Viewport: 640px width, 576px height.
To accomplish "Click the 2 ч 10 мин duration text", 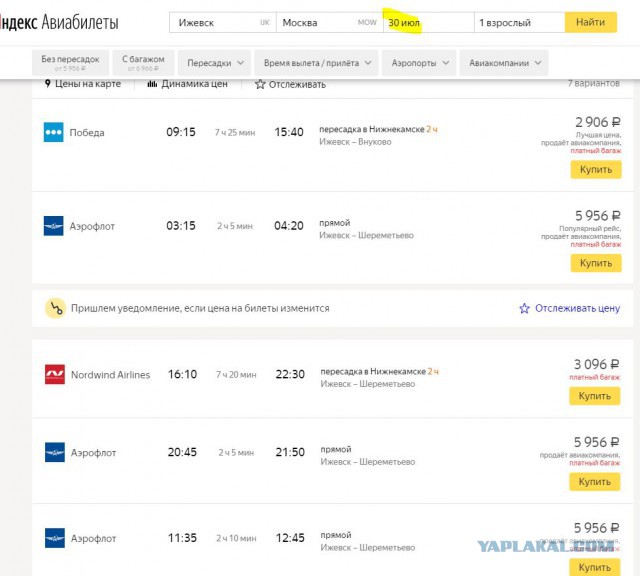I will [236, 538].
